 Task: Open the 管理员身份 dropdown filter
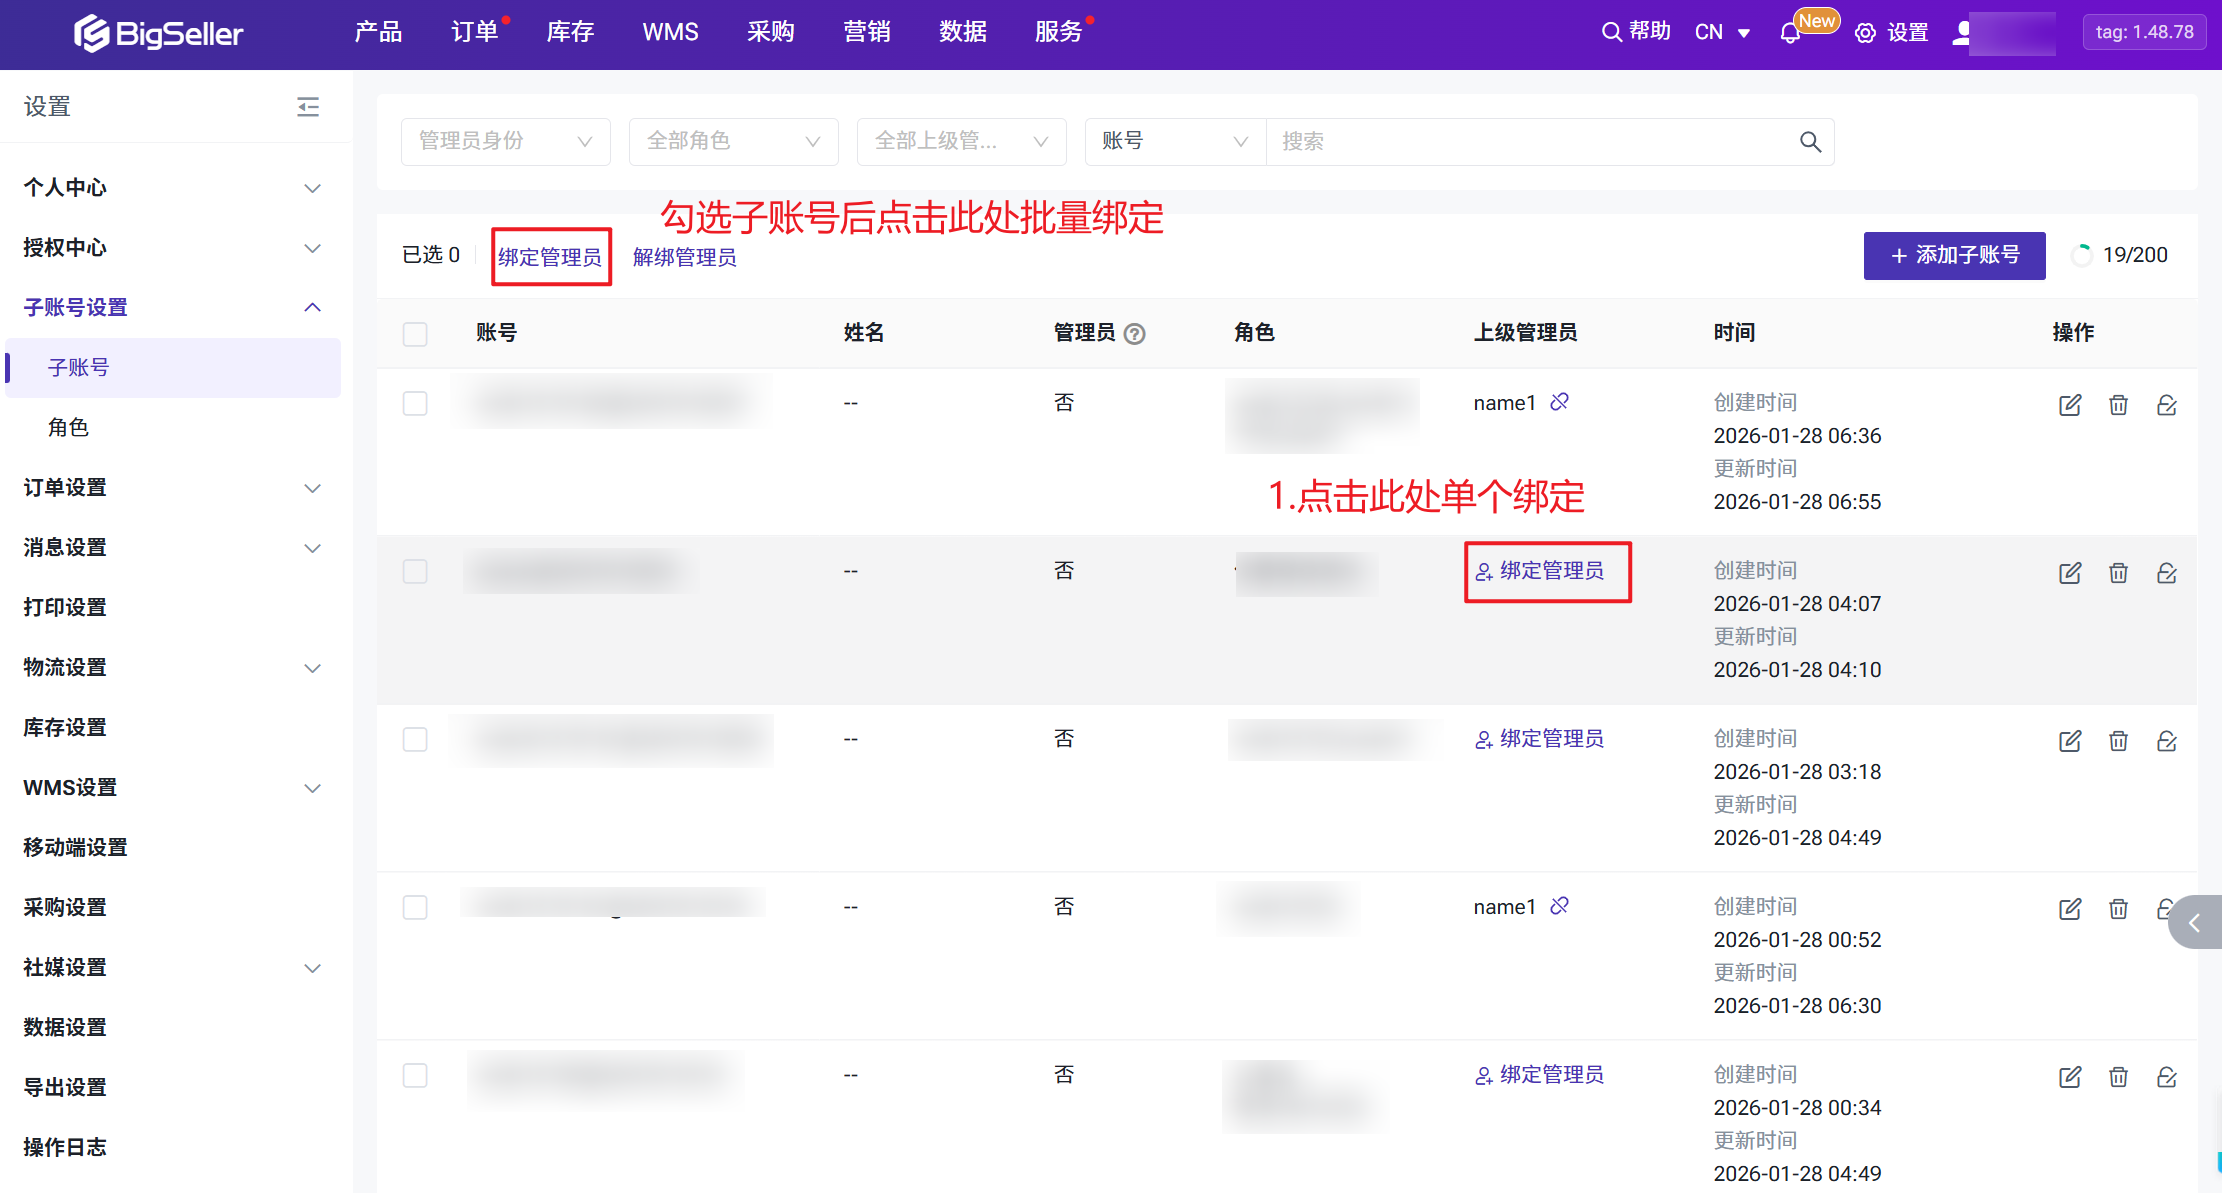(x=505, y=142)
